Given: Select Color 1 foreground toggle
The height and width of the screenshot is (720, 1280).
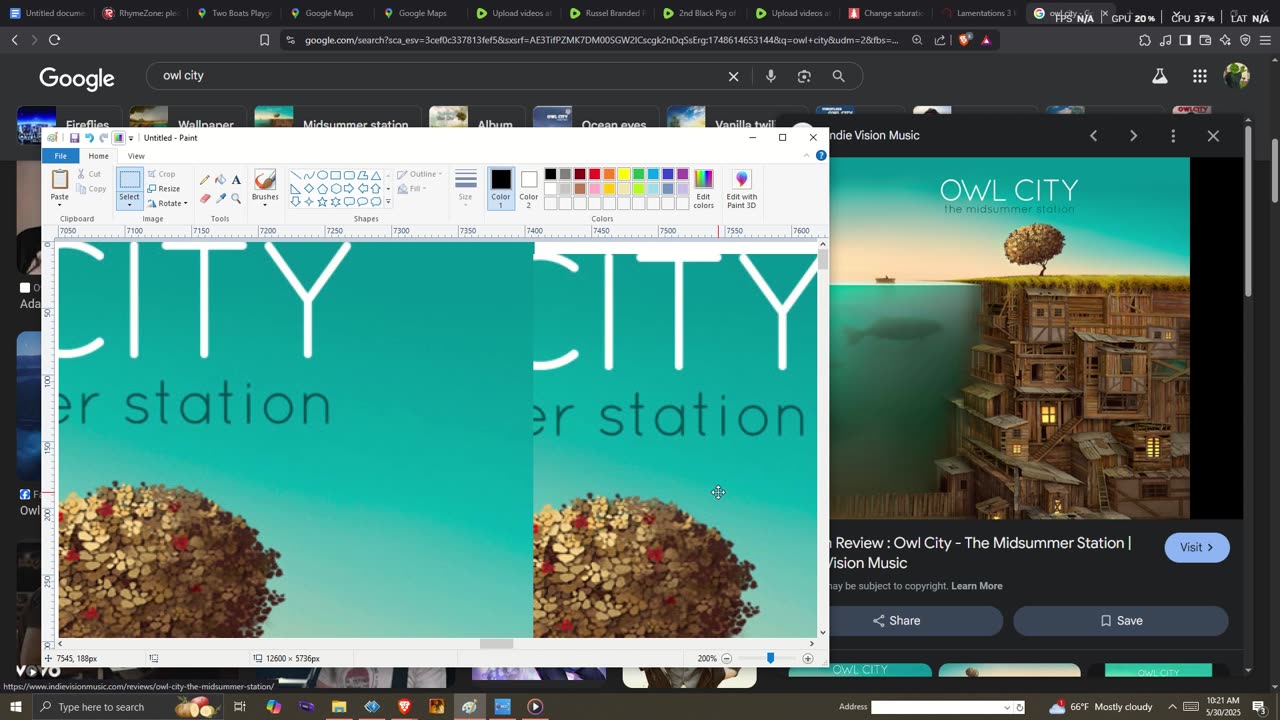Looking at the screenshot, I should click(501, 188).
